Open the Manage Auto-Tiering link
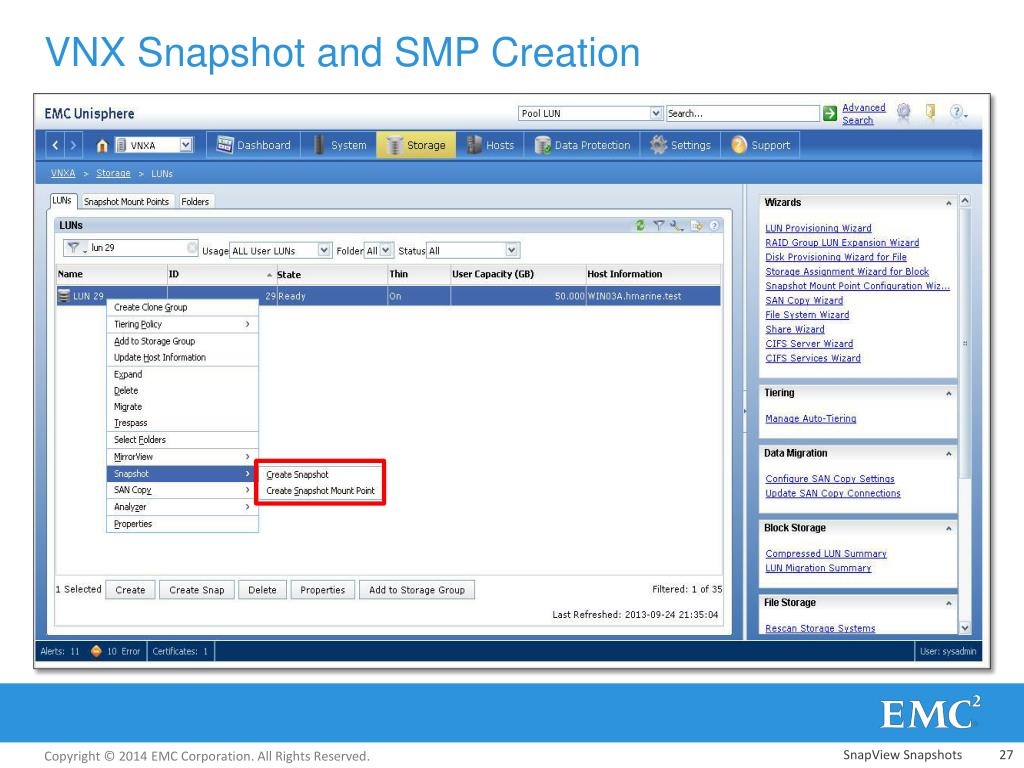The image size is (1024, 768). coord(810,419)
